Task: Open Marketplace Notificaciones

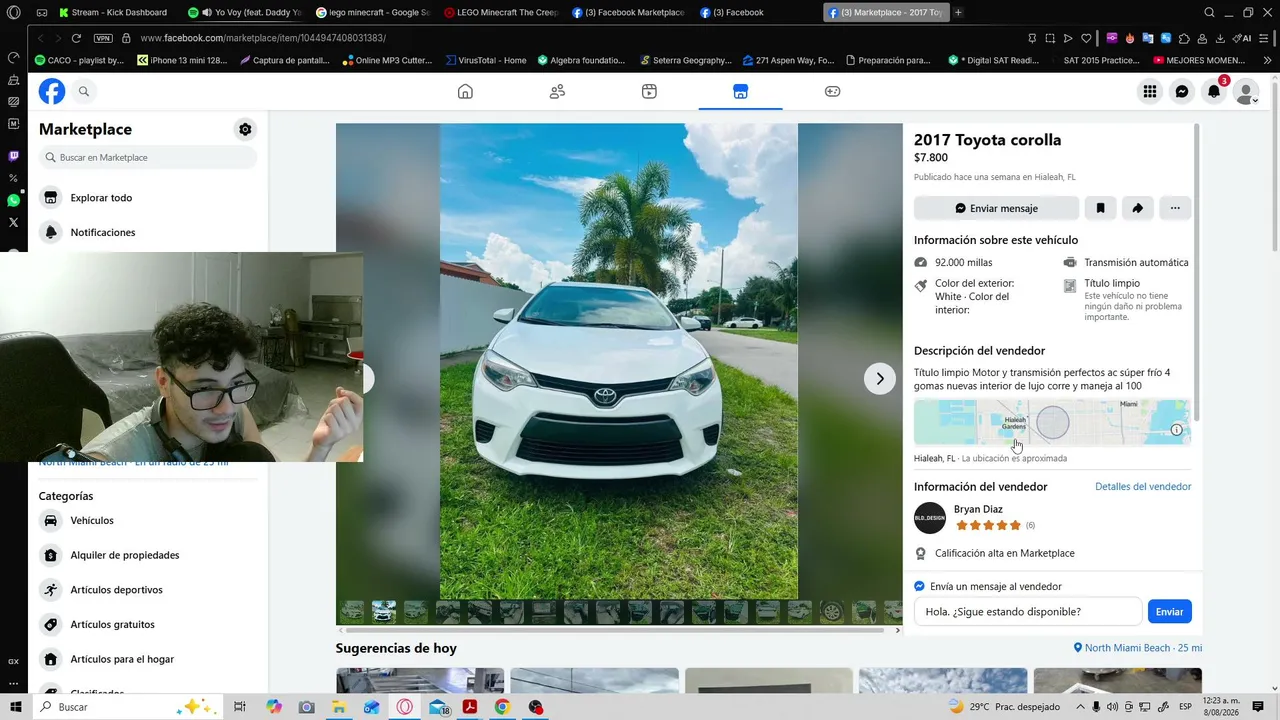Action: click(148, 232)
